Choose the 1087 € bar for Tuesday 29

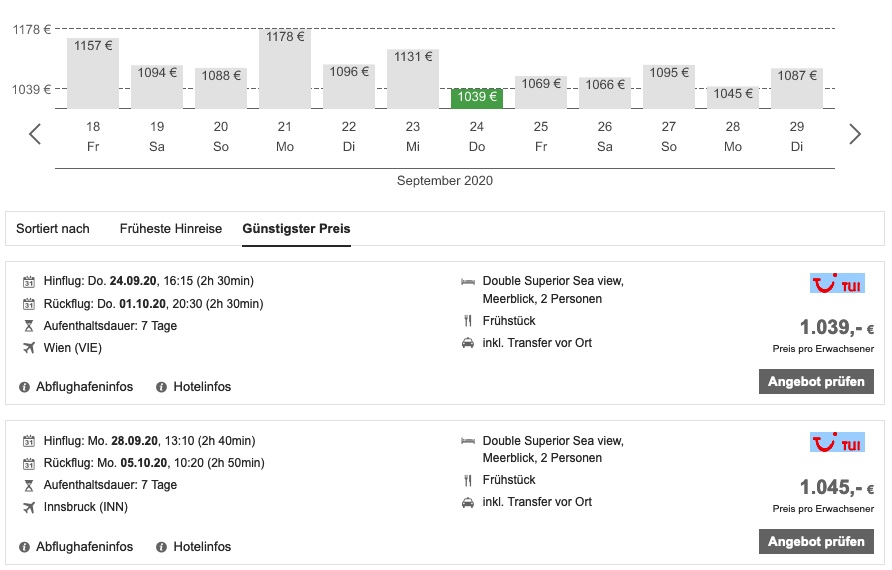(x=797, y=88)
